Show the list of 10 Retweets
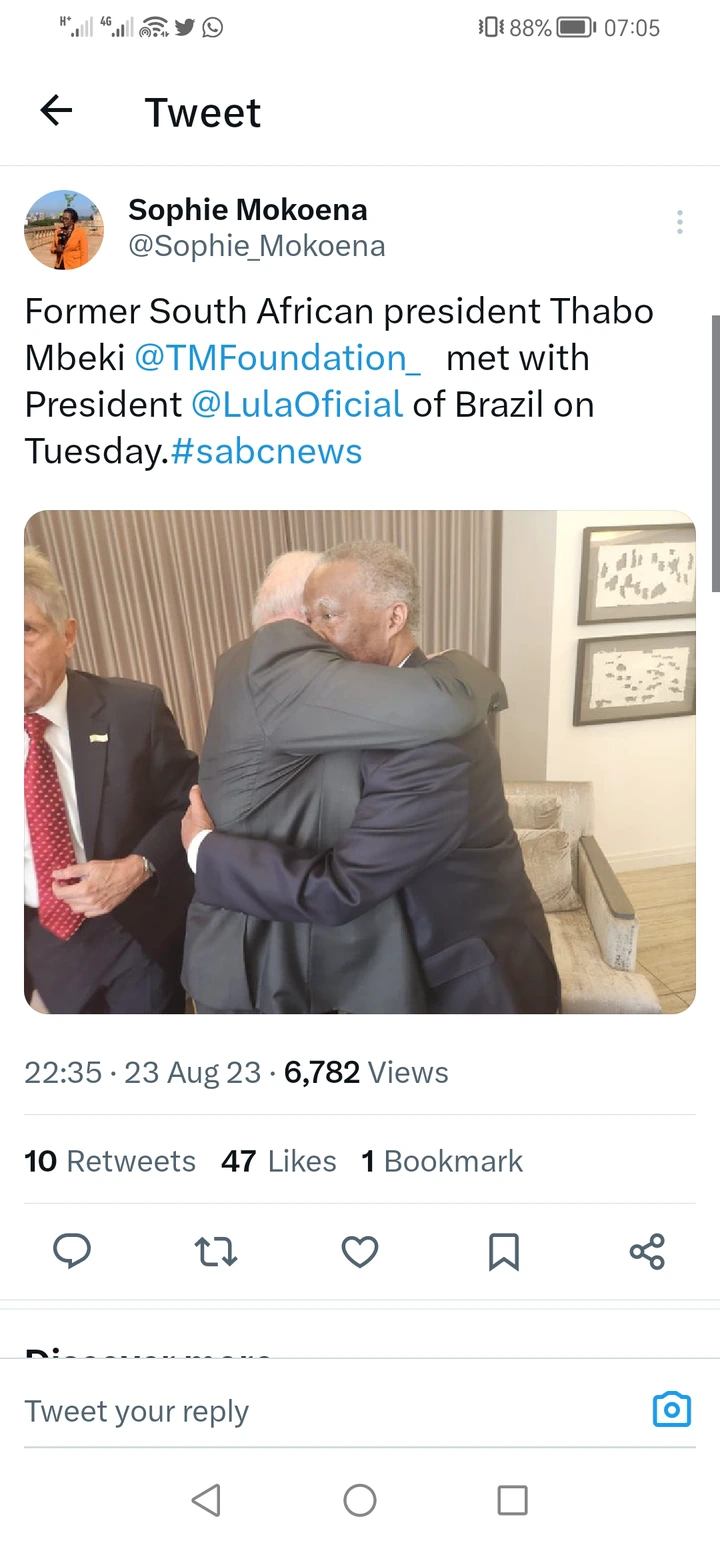The width and height of the screenshot is (720, 1541). [x=110, y=1161]
